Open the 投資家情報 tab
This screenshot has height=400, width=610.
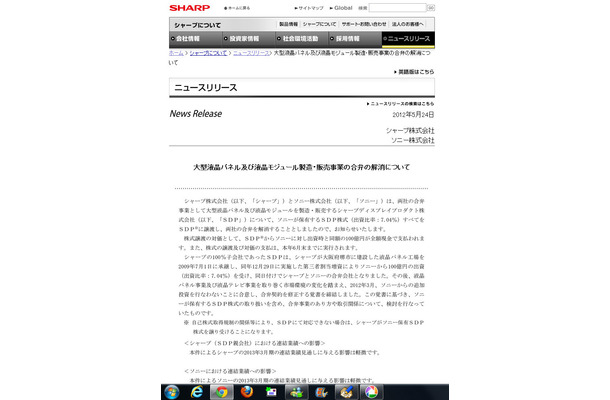coord(249,39)
